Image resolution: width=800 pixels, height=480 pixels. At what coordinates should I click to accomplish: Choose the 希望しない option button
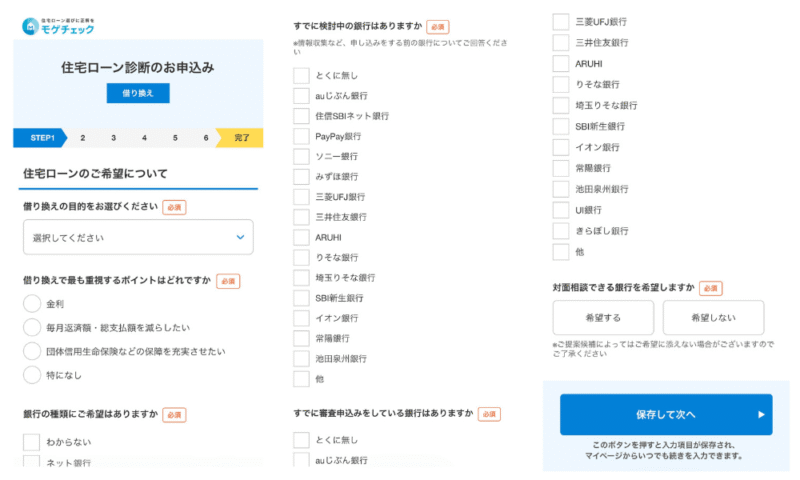click(713, 317)
